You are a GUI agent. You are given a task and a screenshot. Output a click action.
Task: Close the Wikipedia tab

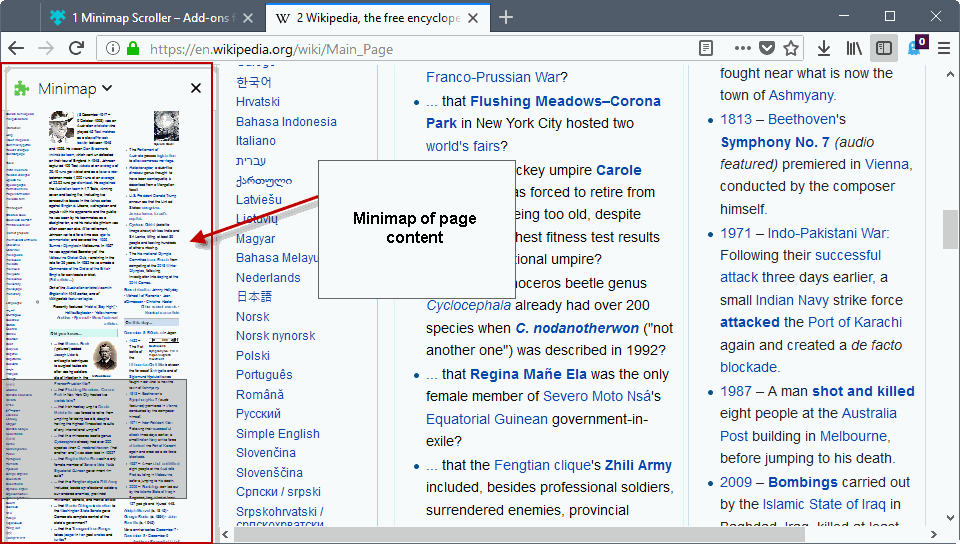[477, 17]
